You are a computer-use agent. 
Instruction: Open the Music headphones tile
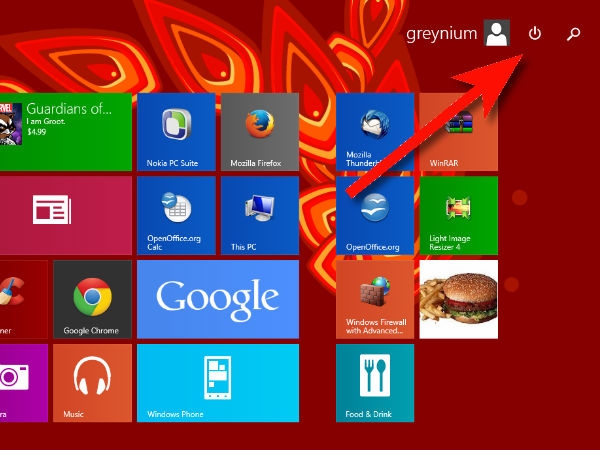92,383
